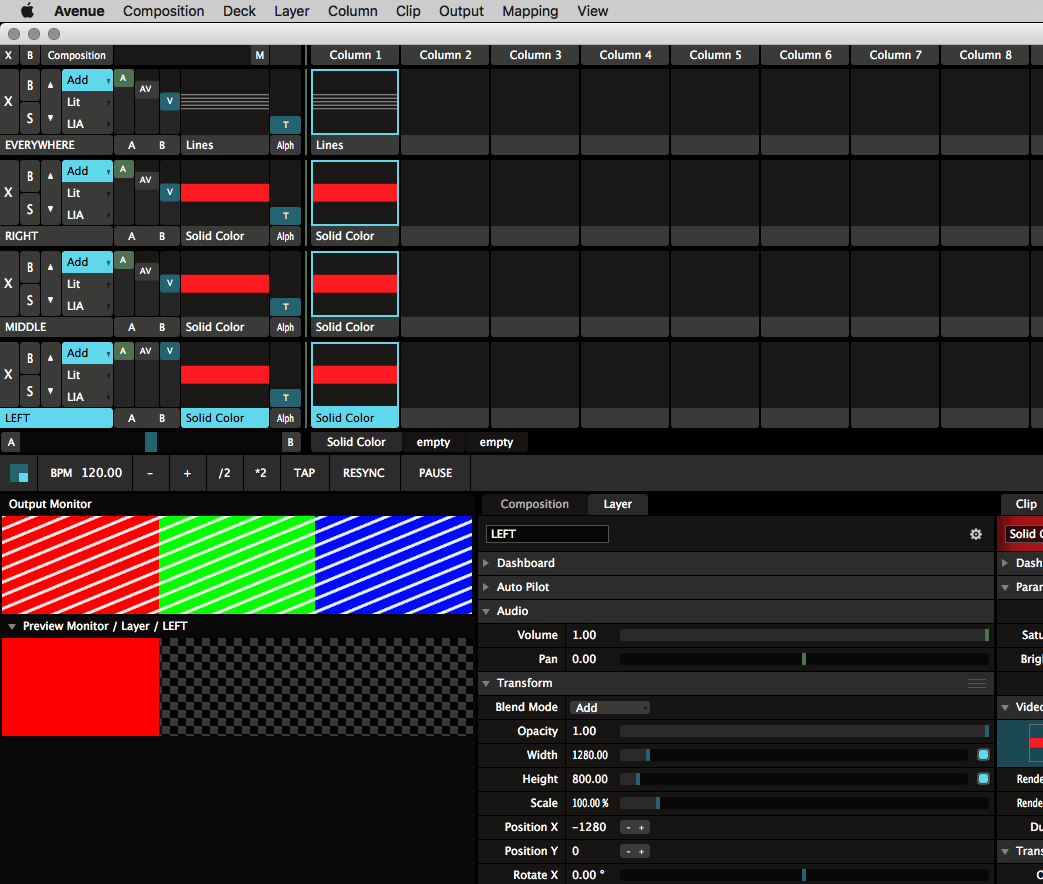Open the Blend Mode dropdown in Transform
Image resolution: width=1043 pixels, height=884 pixels.
coord(610,707)
